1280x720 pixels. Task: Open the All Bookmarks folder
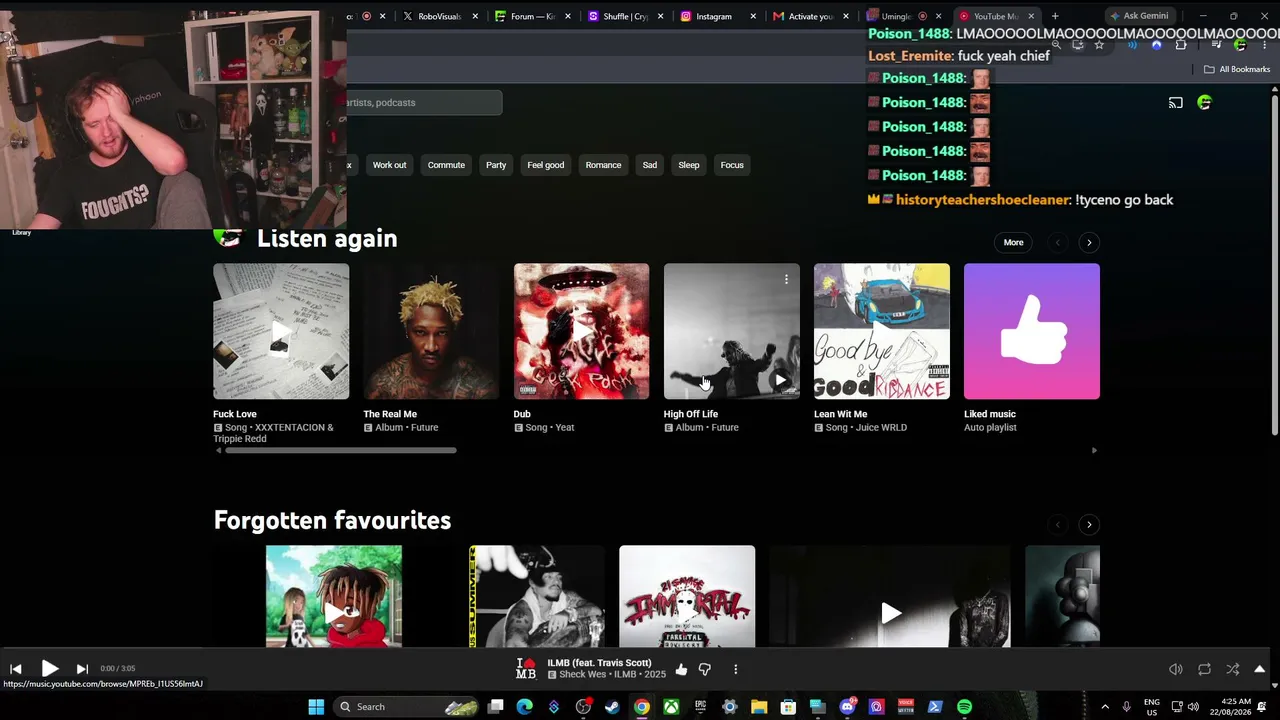coord(1237,69)
